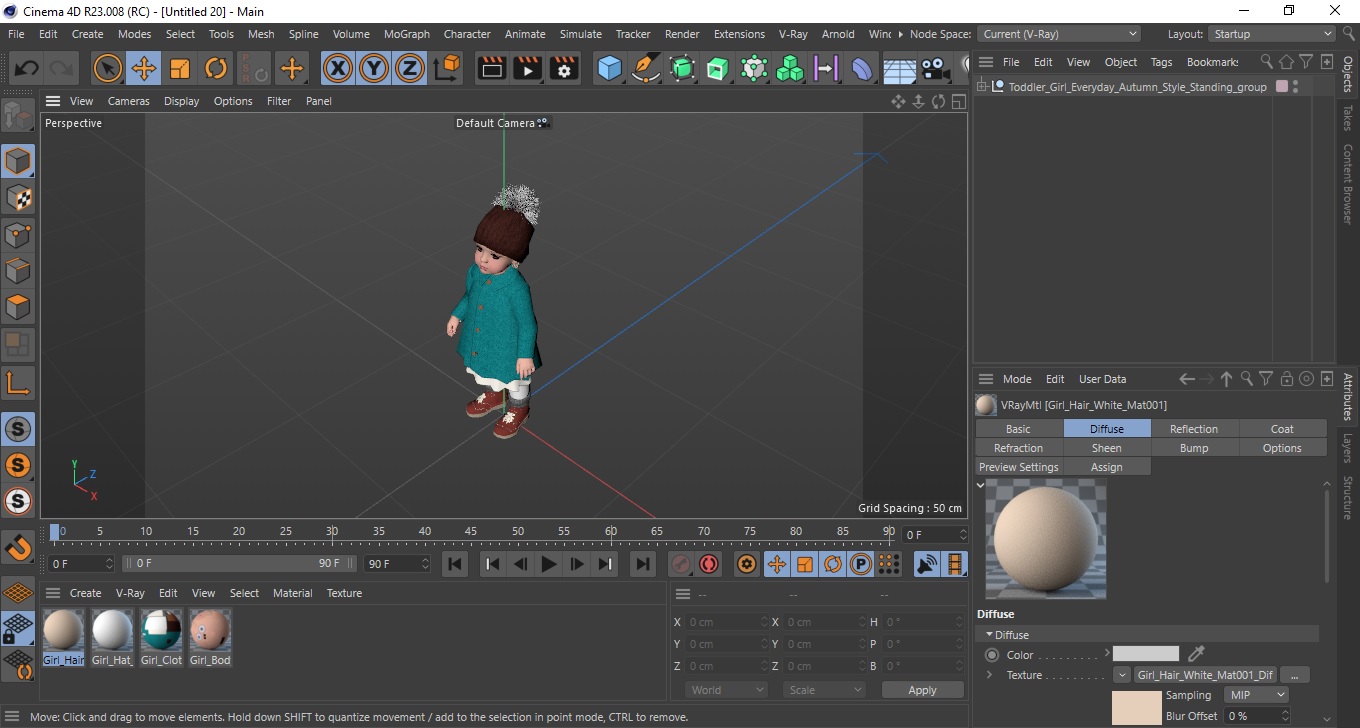Enable Axis tool icon
The height and width of the screenshot is (728, 1360).
(x=17, y=383)
